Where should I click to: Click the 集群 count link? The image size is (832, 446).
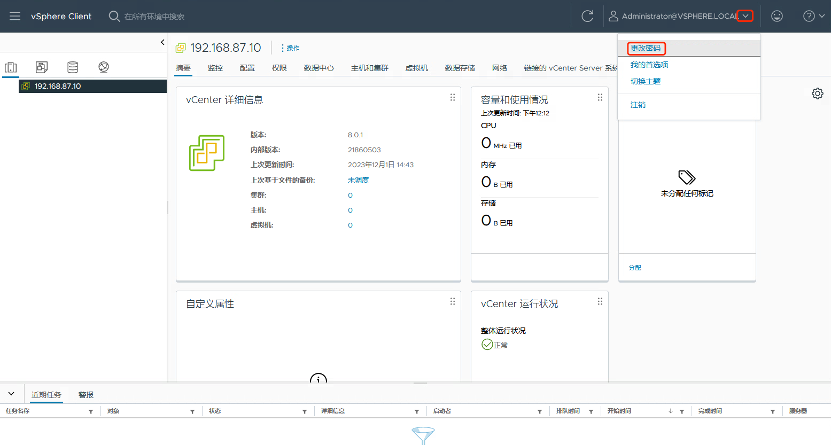pyautogui.click(x=350, y=195)
